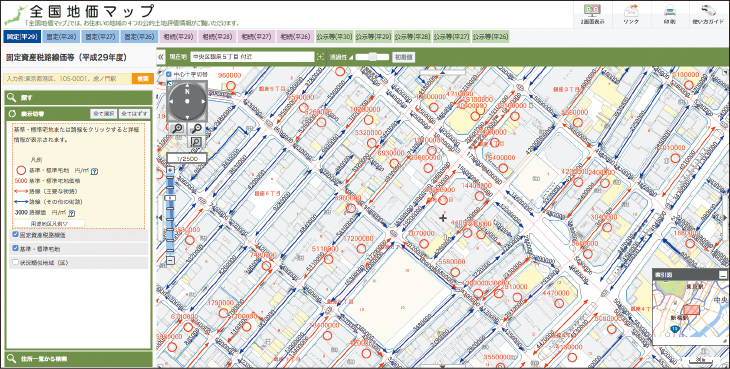Click magnifier icon in 住所一覧から検索 header

(x=12, y=359)
